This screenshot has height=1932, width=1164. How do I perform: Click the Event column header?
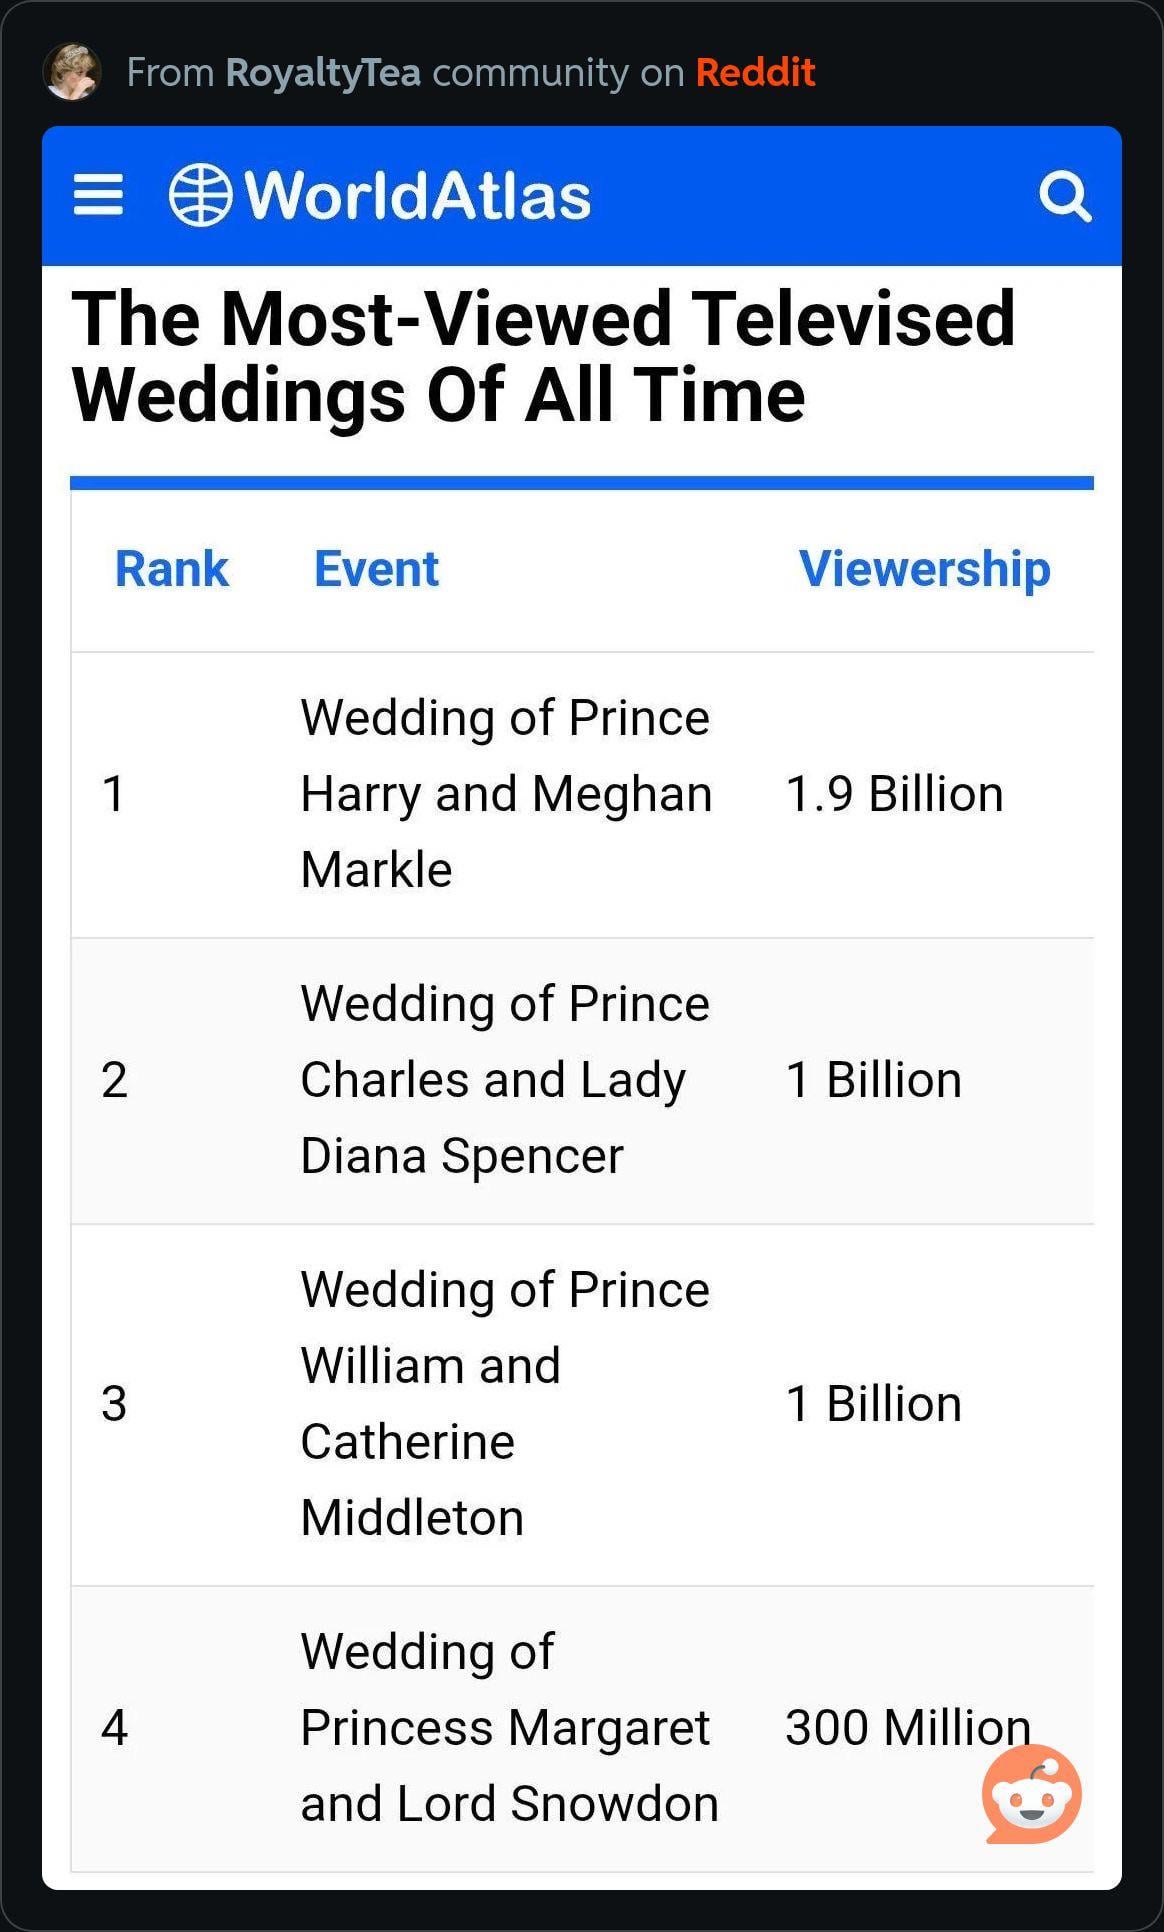click(376, 569)
